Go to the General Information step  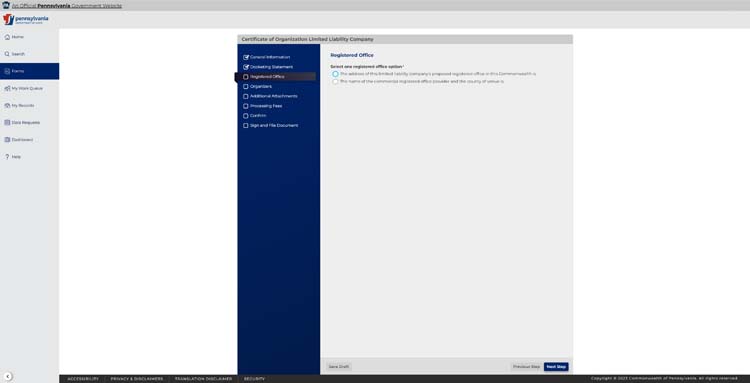click(270, 57)
